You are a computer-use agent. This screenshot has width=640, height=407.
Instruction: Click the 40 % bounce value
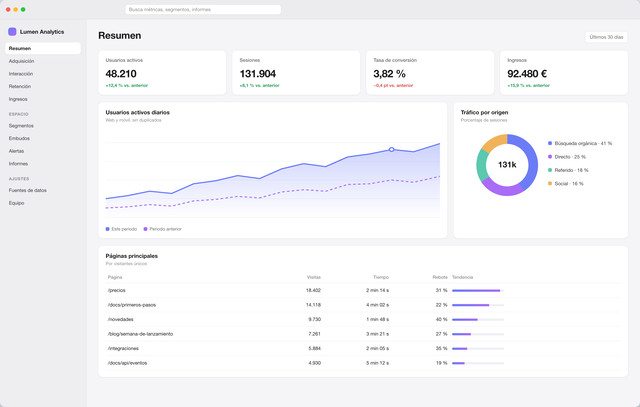pos(442,319)
